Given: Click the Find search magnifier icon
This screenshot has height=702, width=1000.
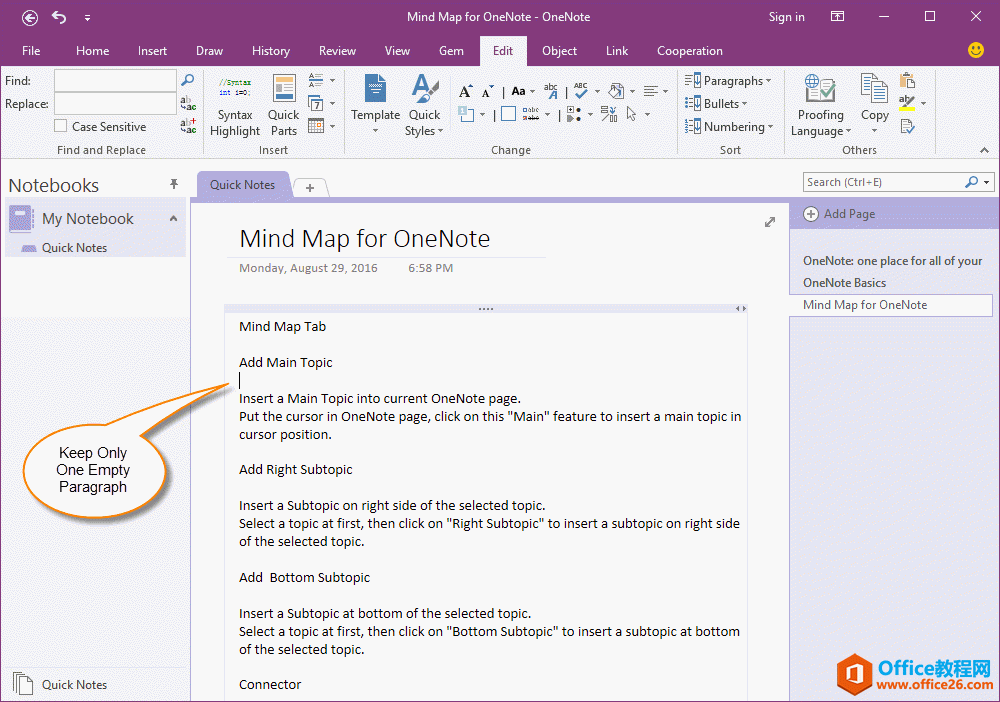Looking at the screenshot, I should tap(187, 80).
